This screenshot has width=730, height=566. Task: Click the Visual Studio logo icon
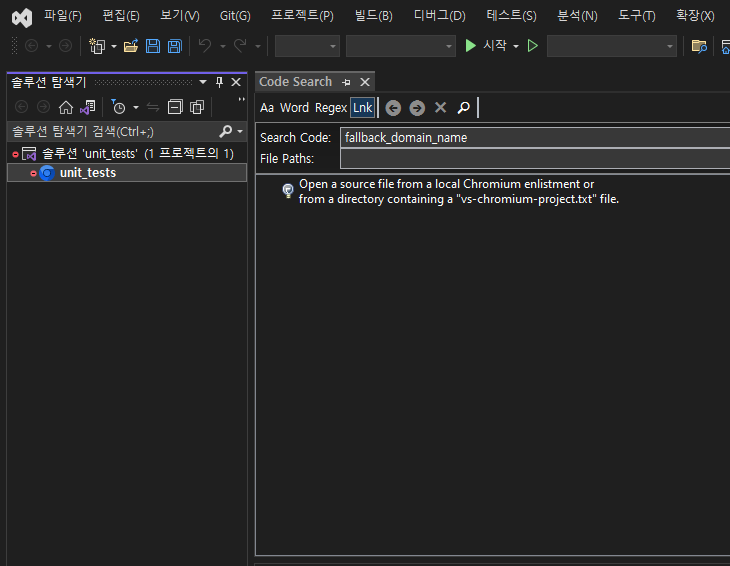point(22,18)
